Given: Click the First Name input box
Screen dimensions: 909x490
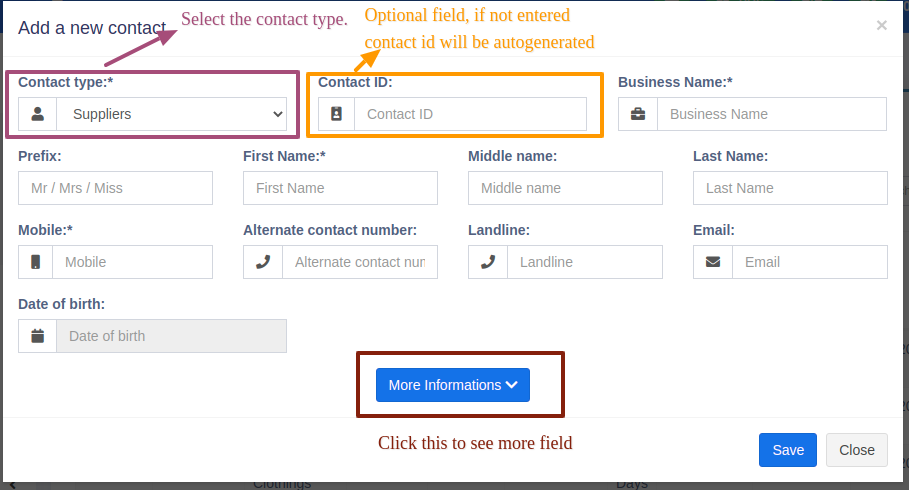Looking at the screenshot, I should pyautogui.click(x=340, y=188).
